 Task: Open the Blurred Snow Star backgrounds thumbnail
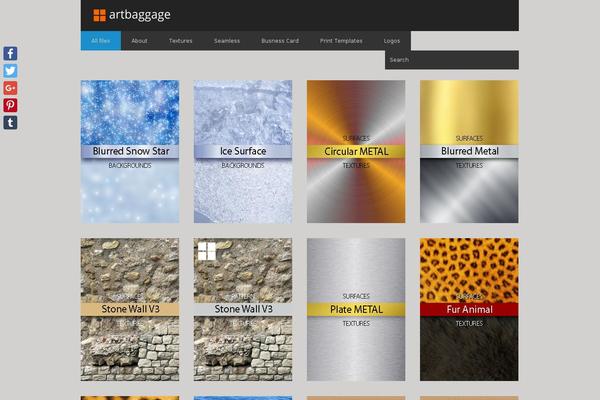tap(130, 152)
